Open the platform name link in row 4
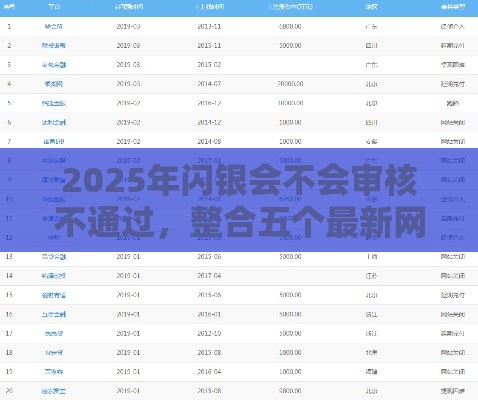The width and height of the screenshot is (478, 400). (54, 84)
